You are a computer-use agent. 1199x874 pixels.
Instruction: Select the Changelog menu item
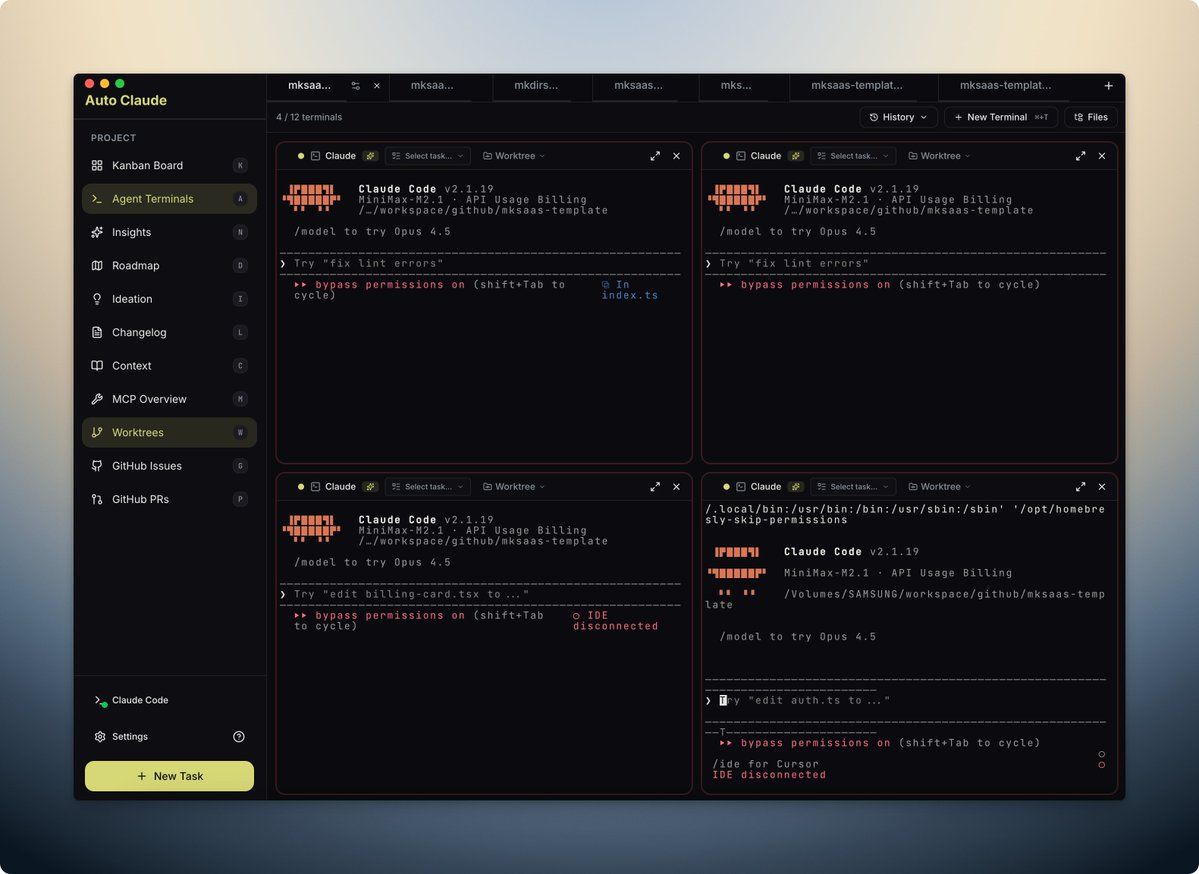[139, 333]
